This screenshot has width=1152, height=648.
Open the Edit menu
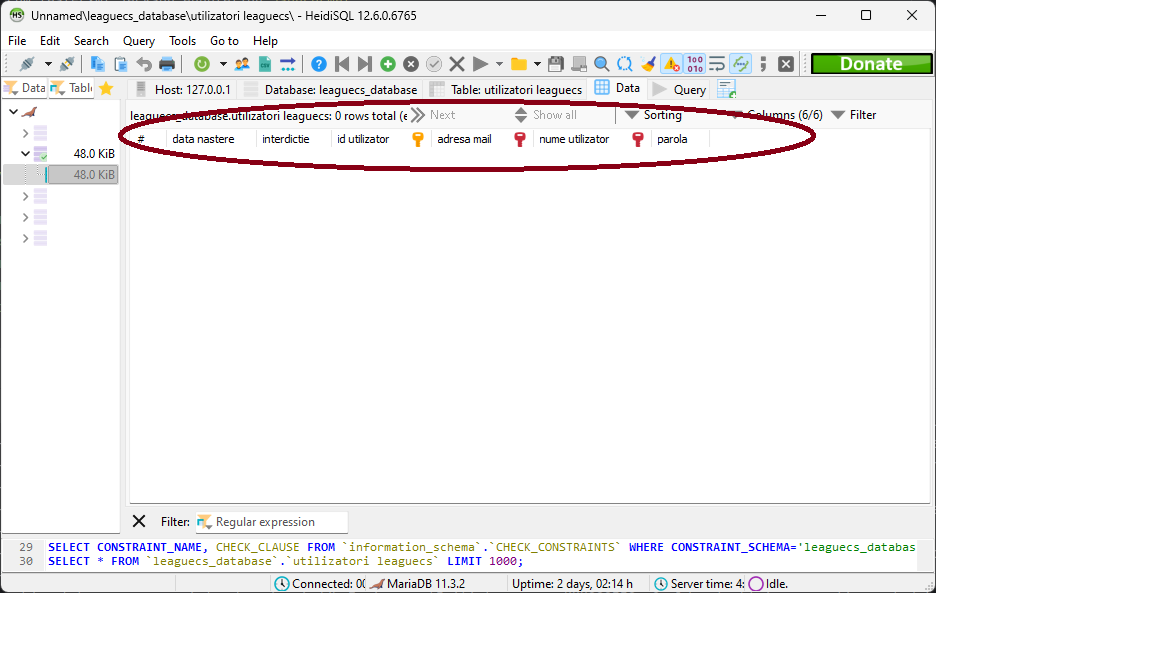click(x=50, y=40)
